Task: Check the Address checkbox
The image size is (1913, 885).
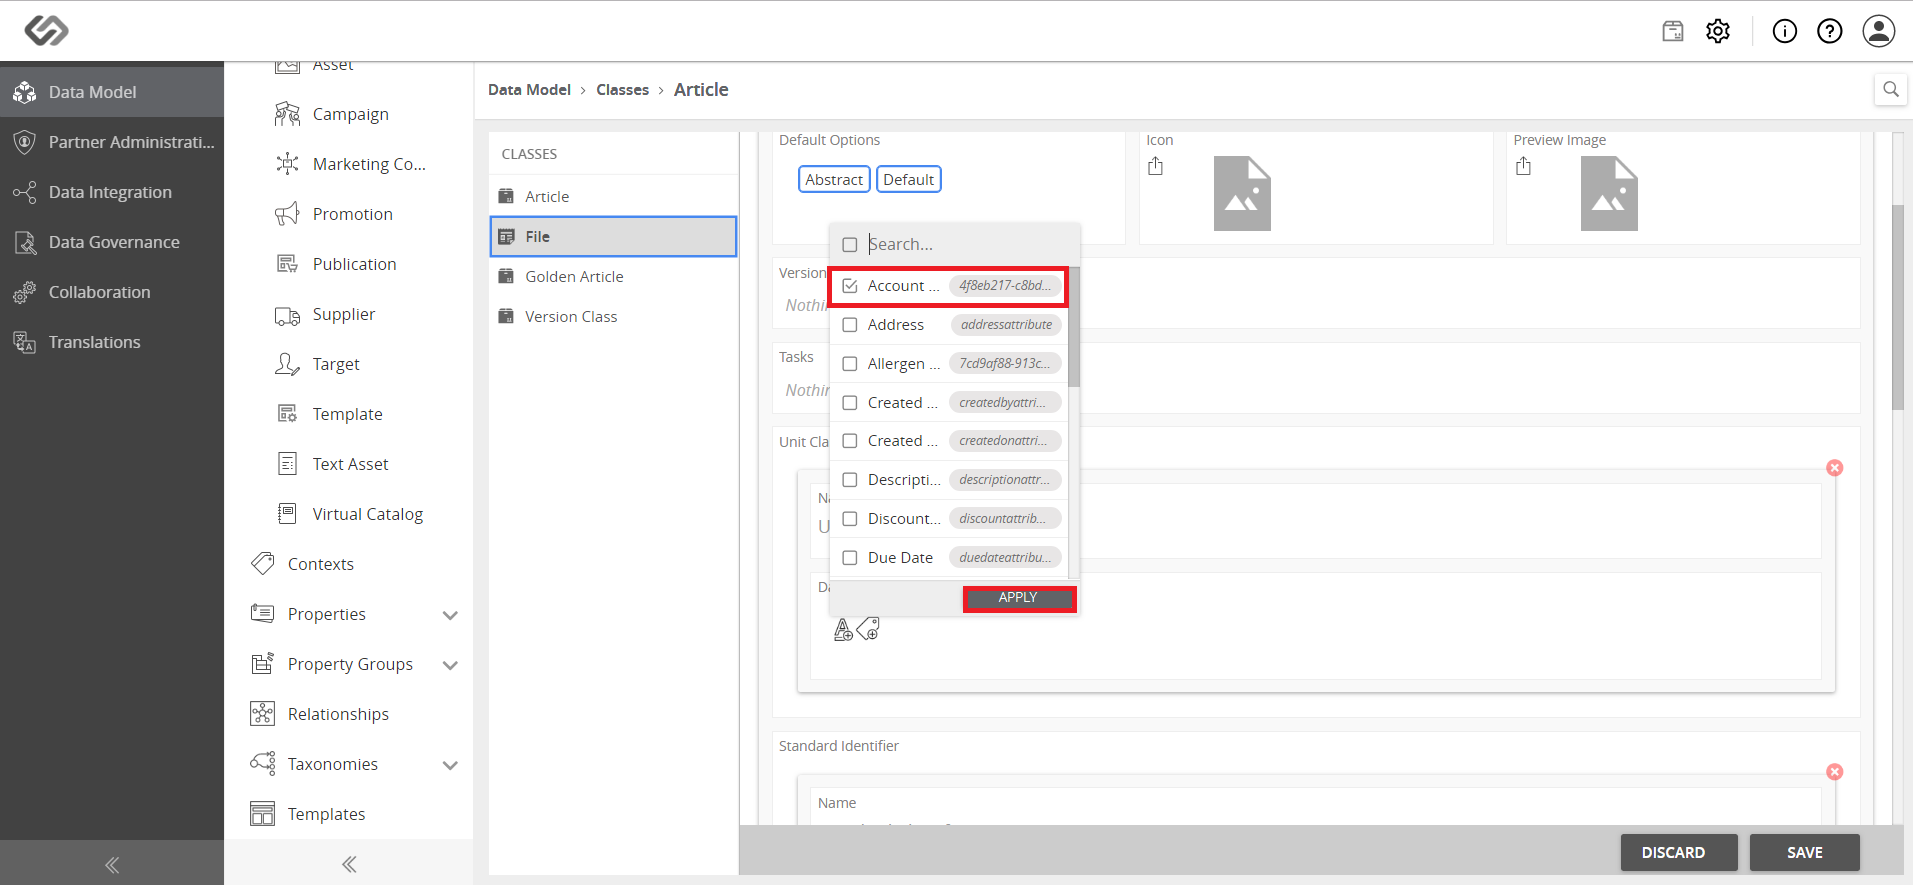Action: click(850, 325)
